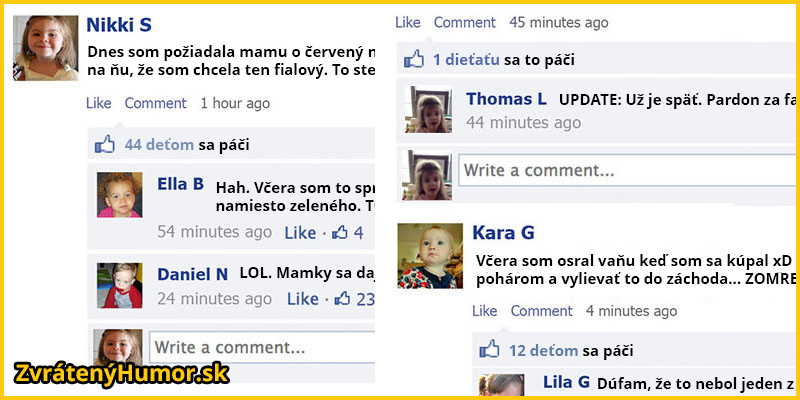Like Daniel N's comment
800x400 pixels.
click(x=303, y=299)
